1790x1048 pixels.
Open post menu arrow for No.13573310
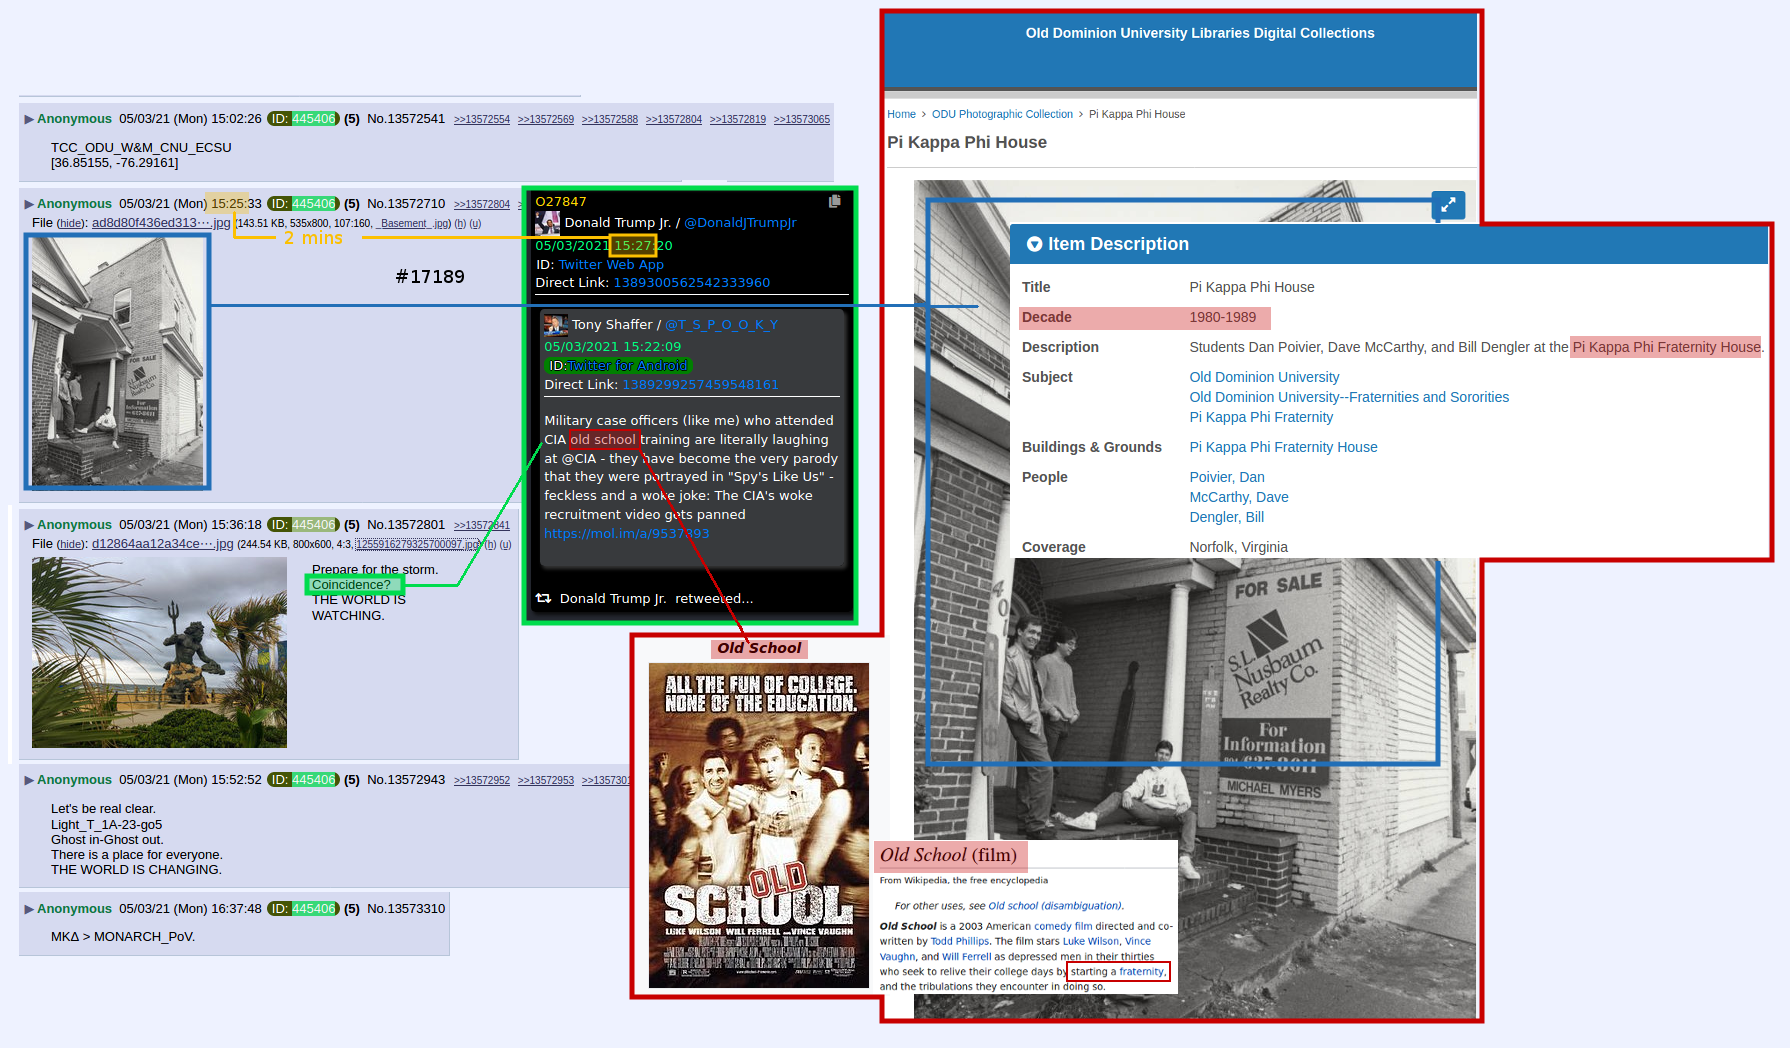coord(29,909)
